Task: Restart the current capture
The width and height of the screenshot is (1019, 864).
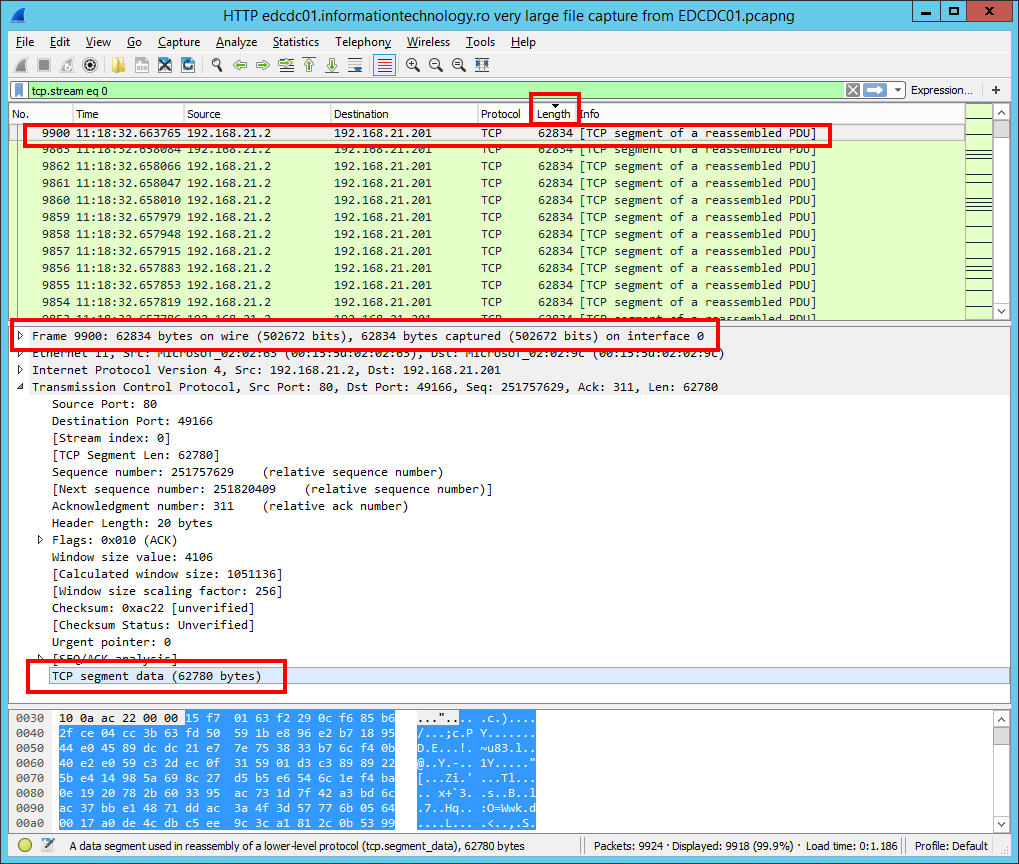Action: (67, 65)
